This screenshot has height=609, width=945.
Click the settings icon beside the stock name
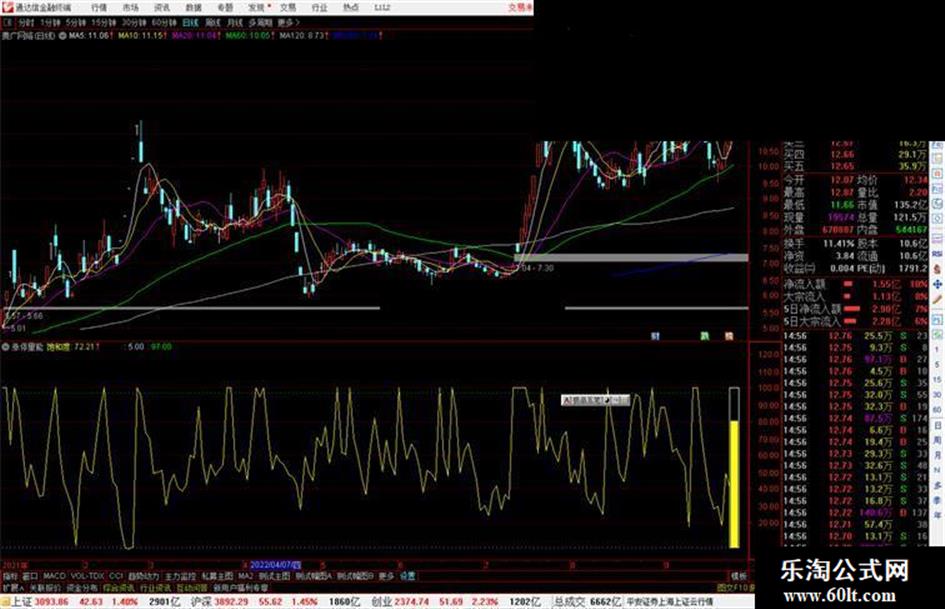(62, 36)
